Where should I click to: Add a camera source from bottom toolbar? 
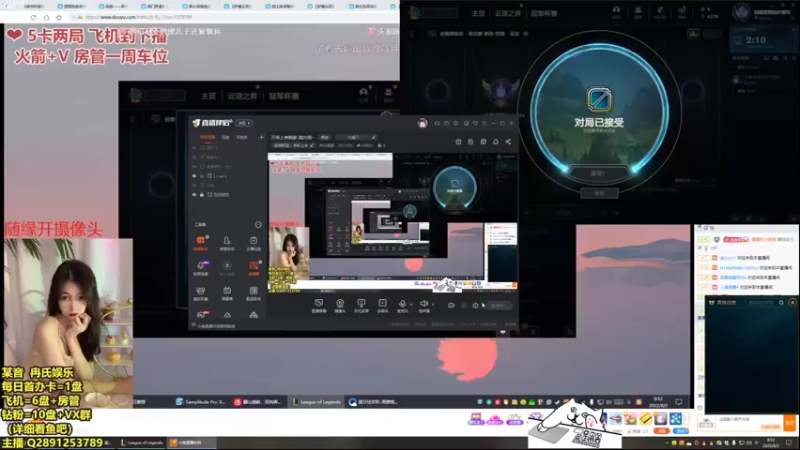[340, 306]
